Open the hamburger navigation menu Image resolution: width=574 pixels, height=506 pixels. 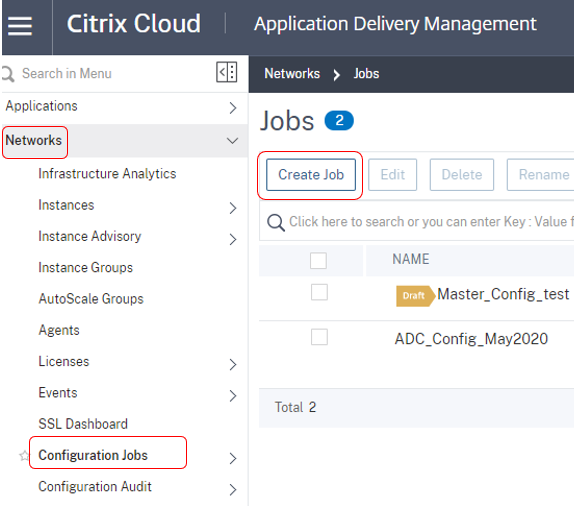pos(20,26)
